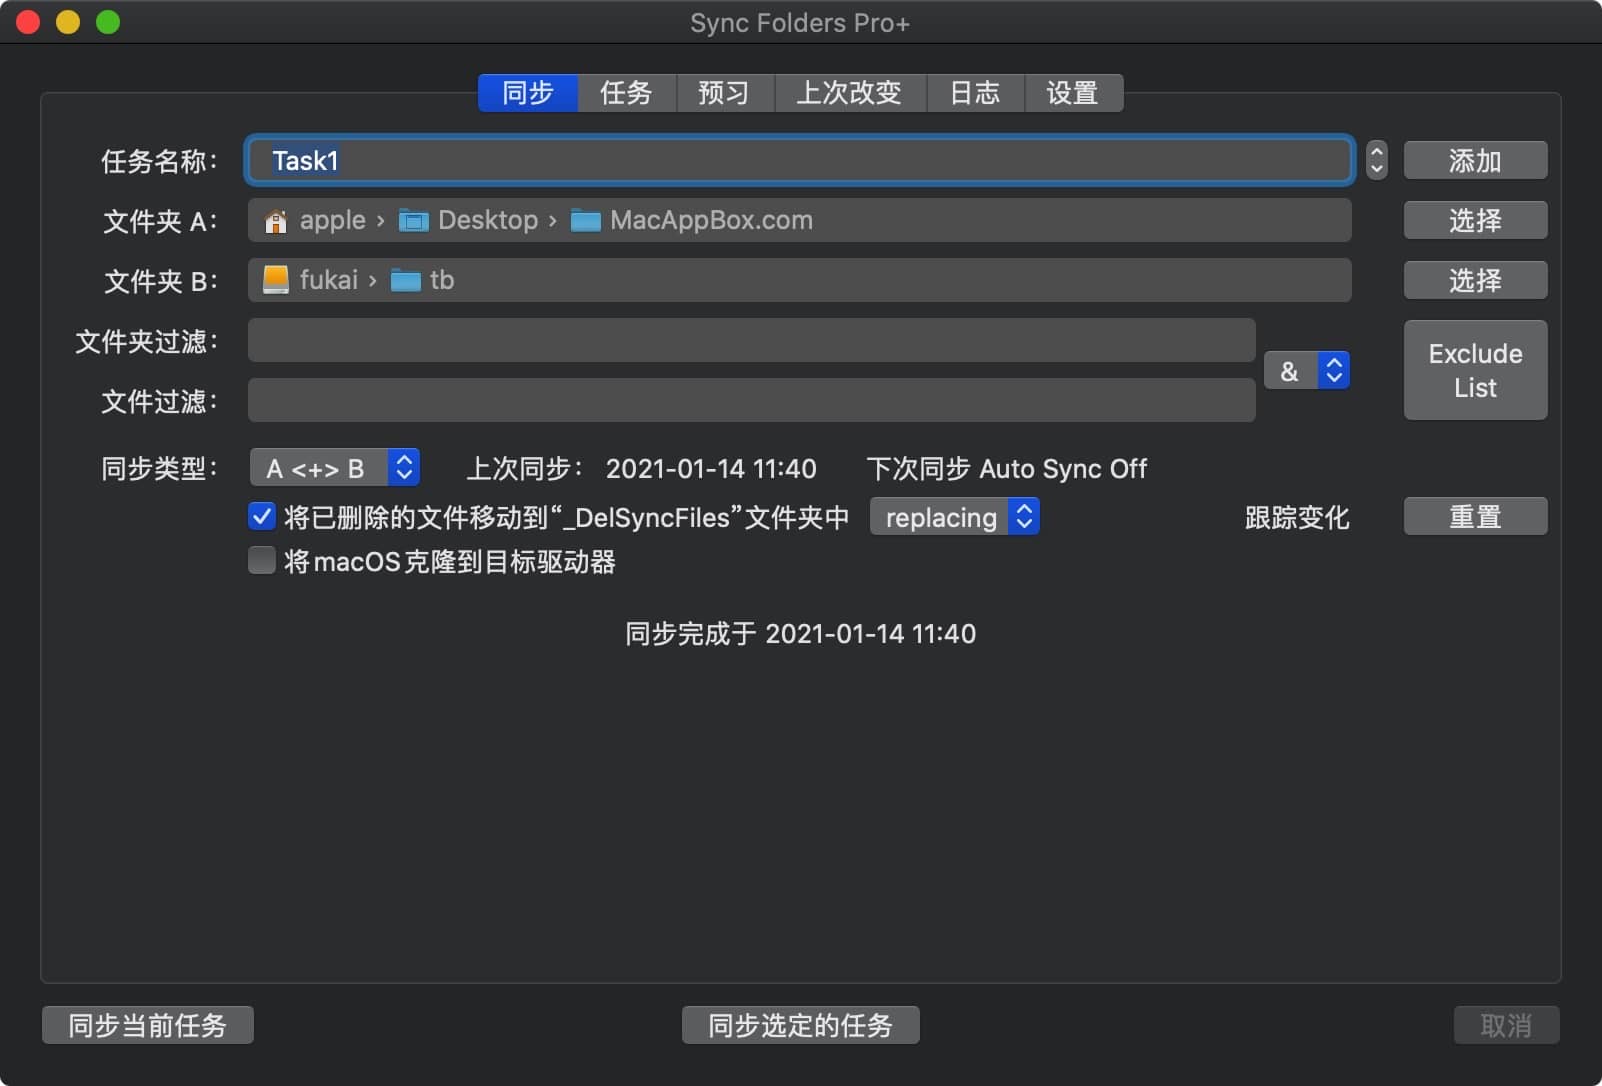The image size is (1602, 1086).
Task: Click the green zoom window button
Action: tap(108, 22)
